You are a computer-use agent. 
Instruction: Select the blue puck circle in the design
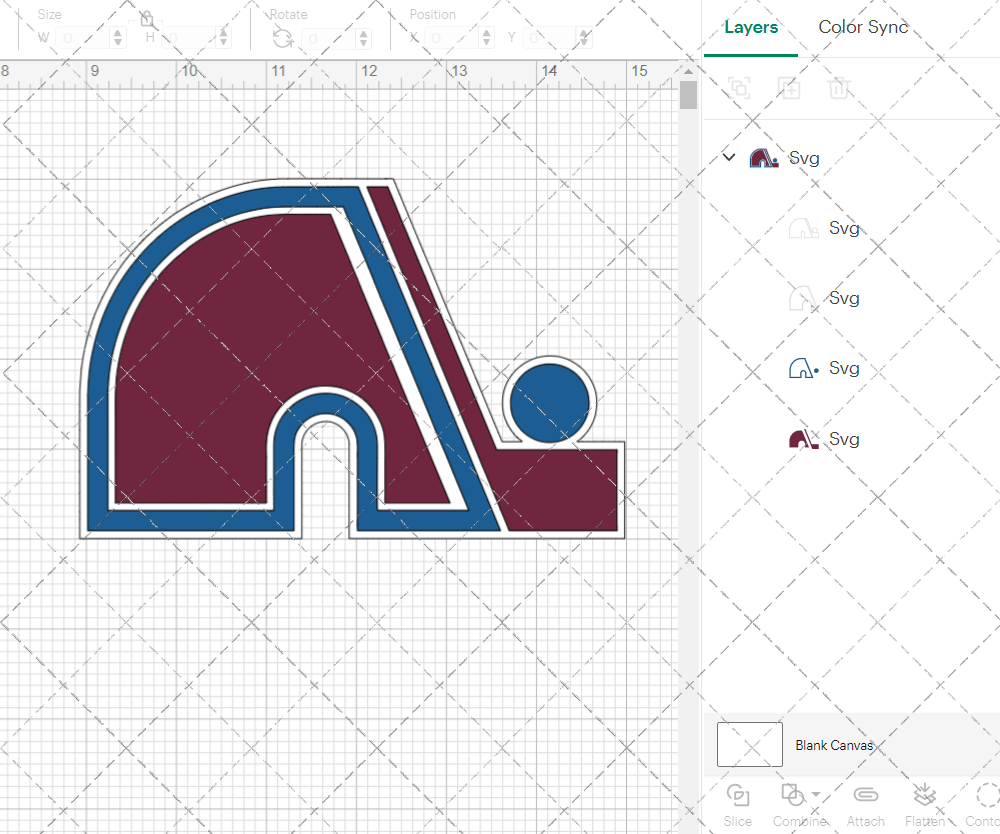pos(549,404)
